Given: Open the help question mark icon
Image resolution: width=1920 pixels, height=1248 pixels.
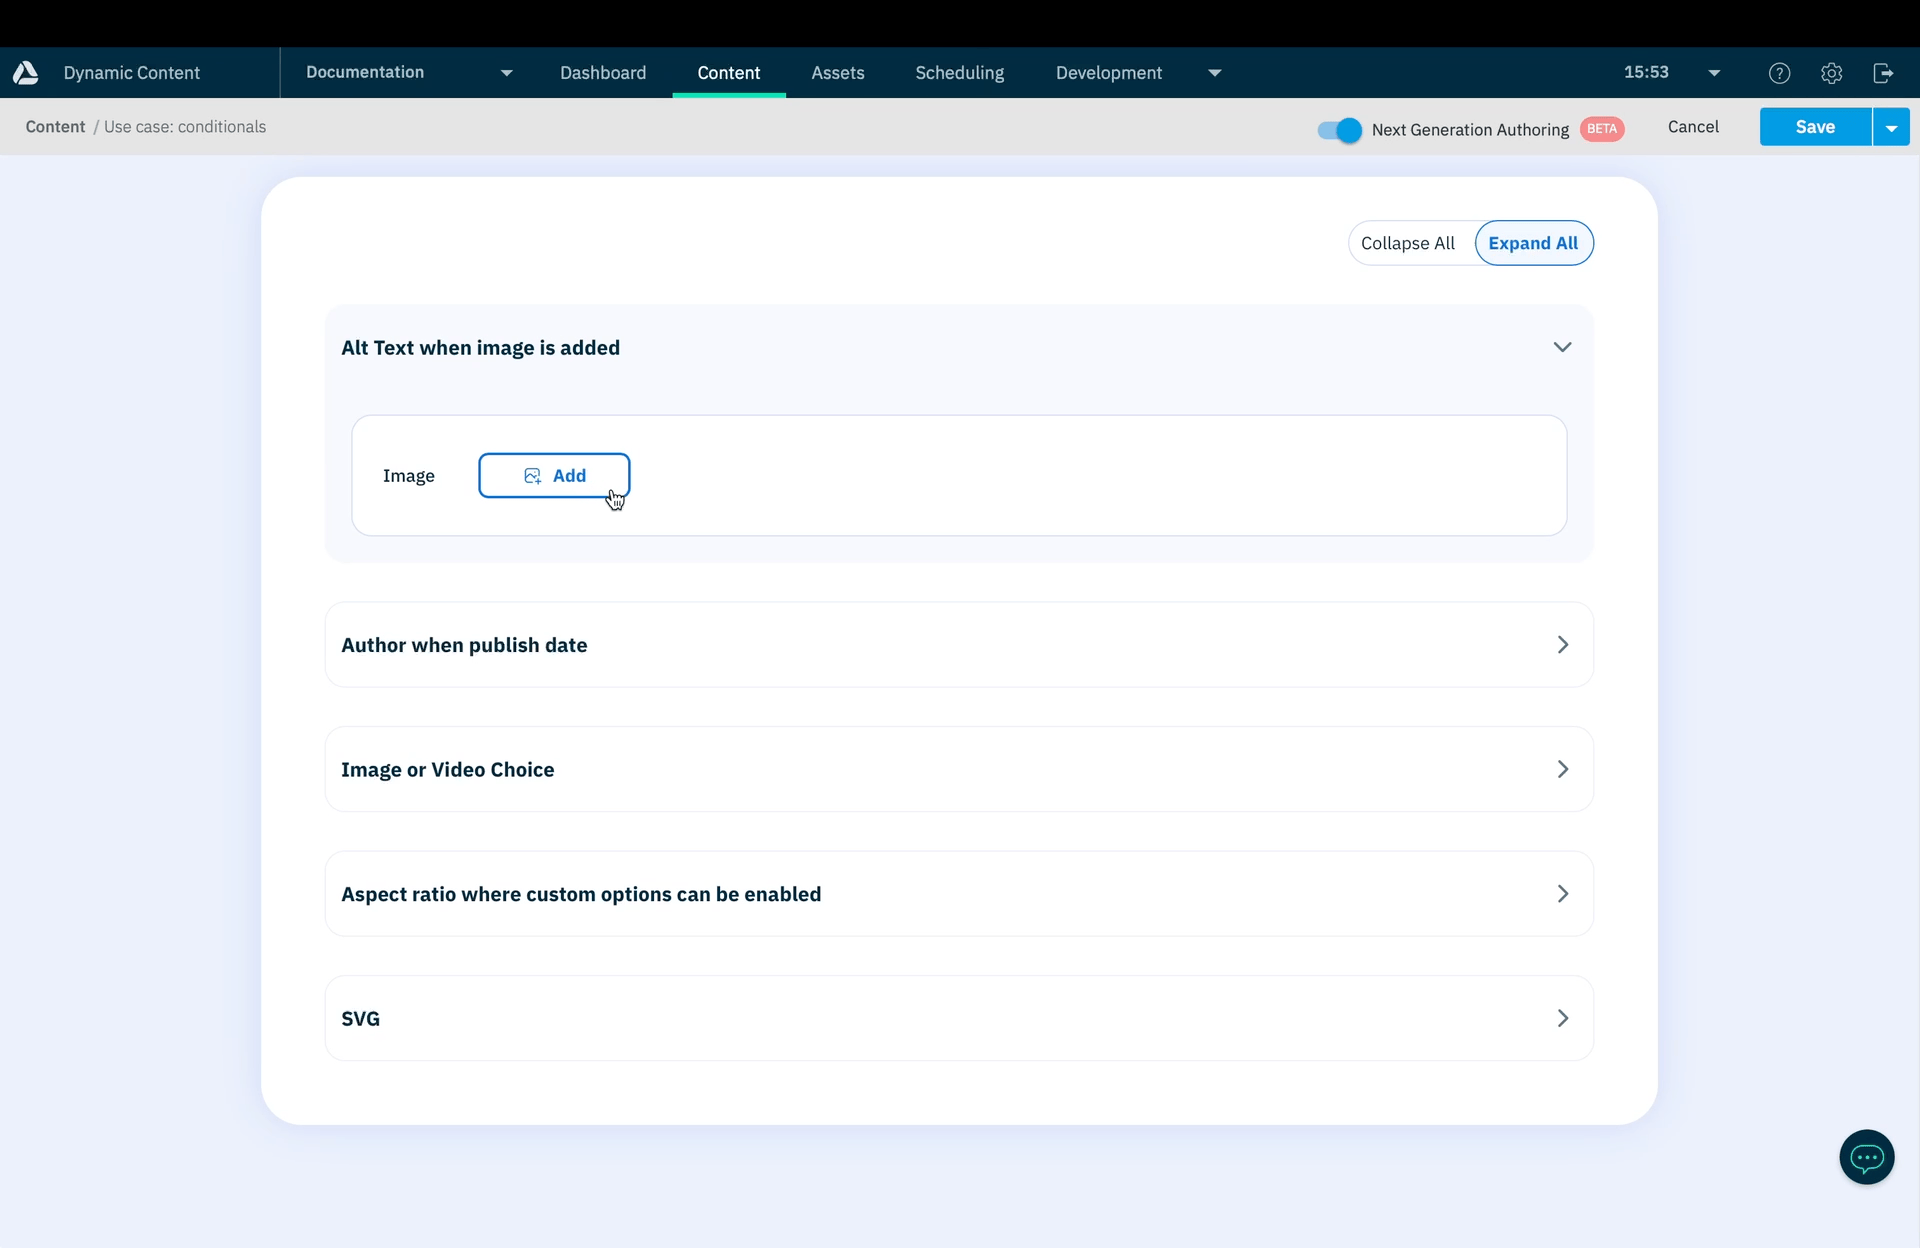Looking at the screenshot, I should point(1779,73).
